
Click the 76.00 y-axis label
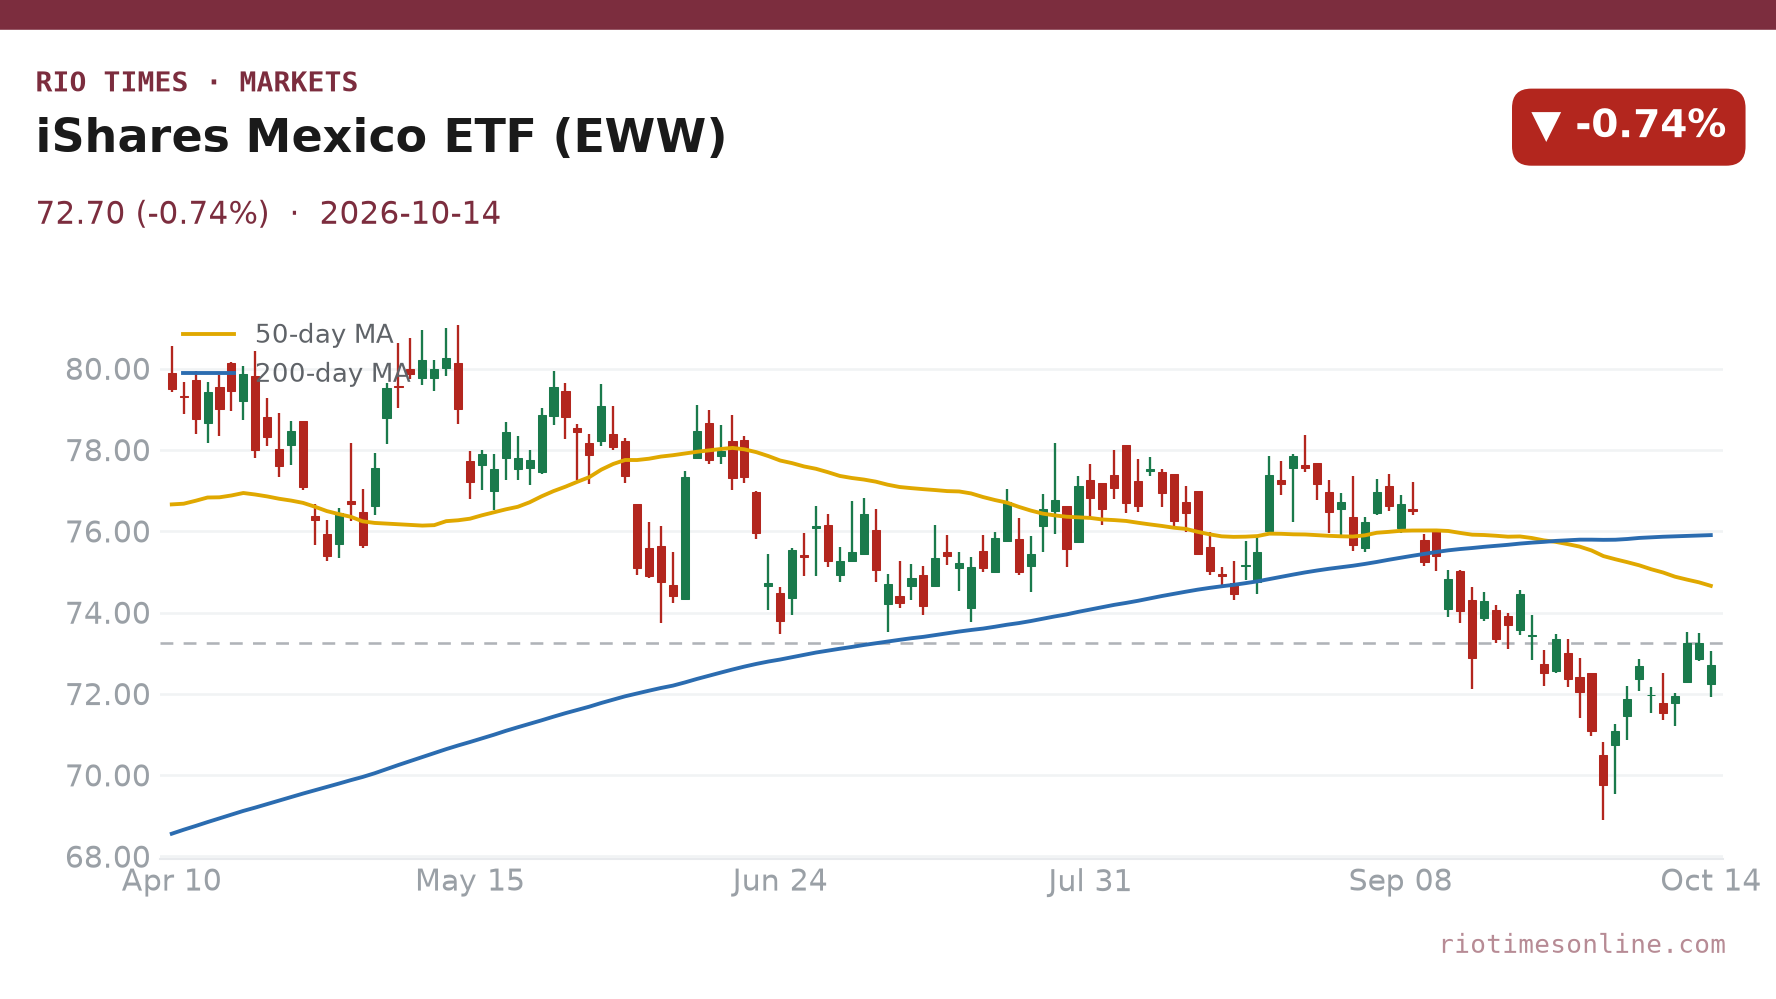click(108, 532)
